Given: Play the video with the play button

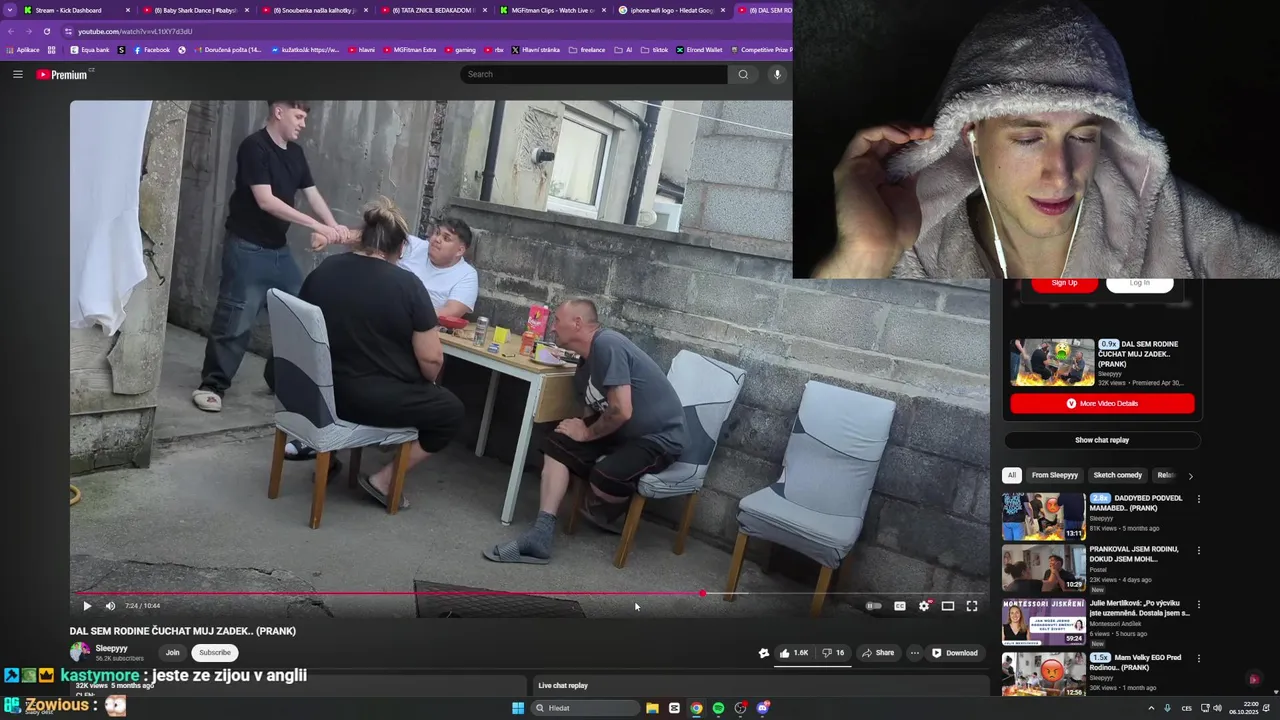Looking at the screenshot, I should pos(87,606).
